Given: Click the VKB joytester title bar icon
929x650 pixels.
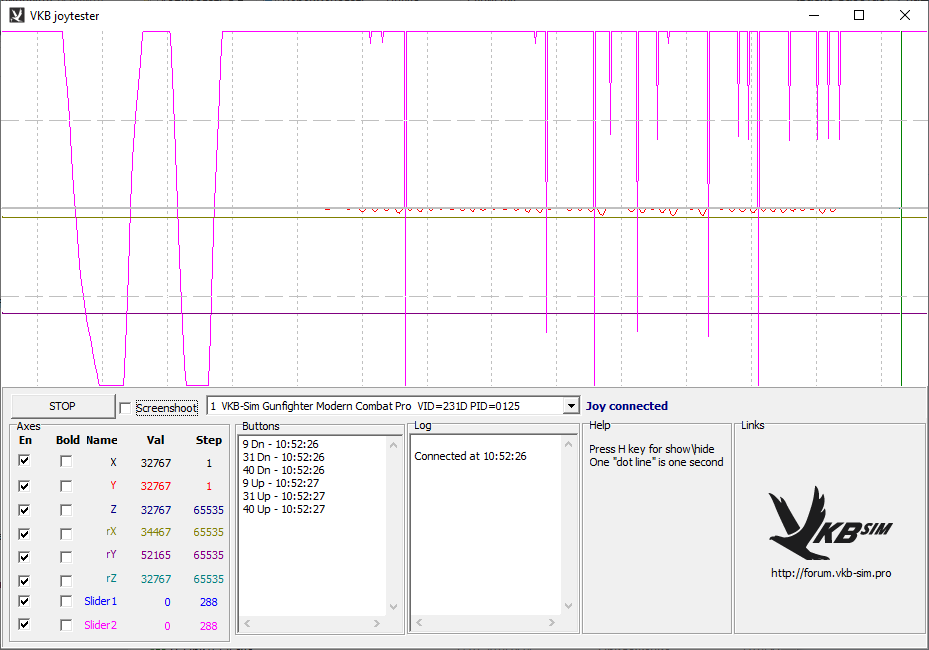Looking at the screenshot, I should pyautogui.click(x=17, y=15).
